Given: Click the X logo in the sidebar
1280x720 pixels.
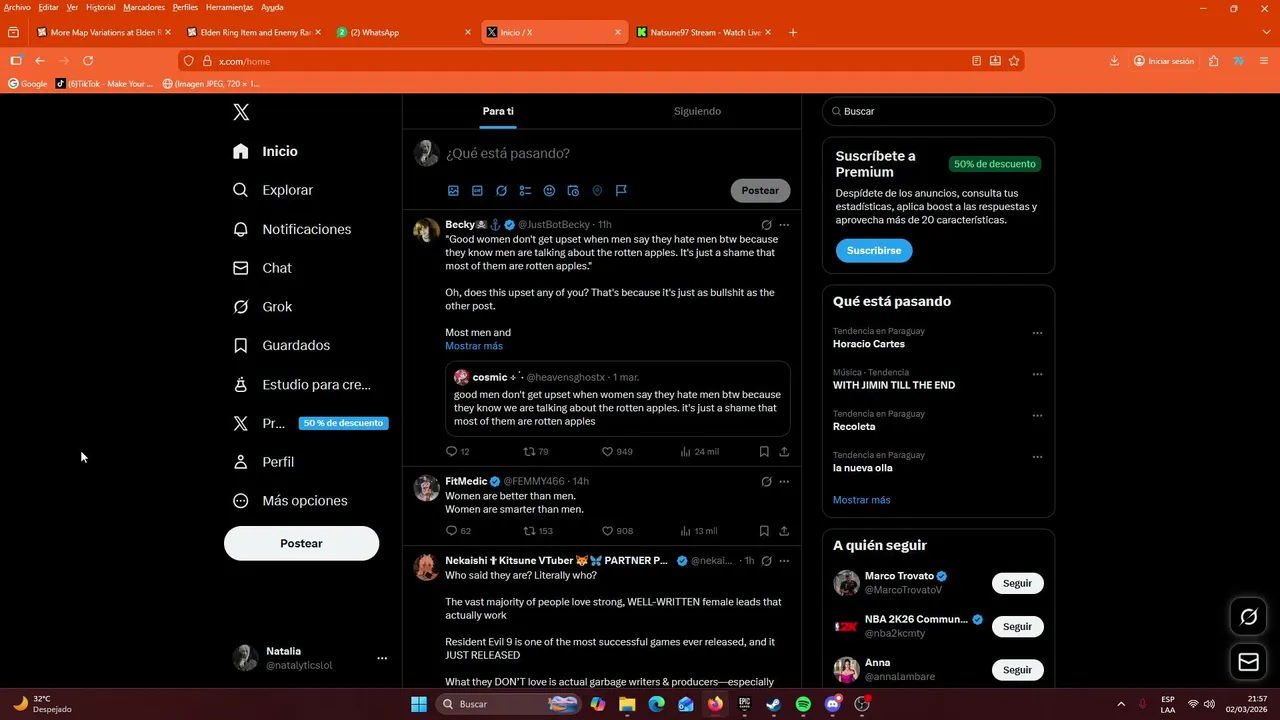Looking at the screenshot, I should [241, 112].
